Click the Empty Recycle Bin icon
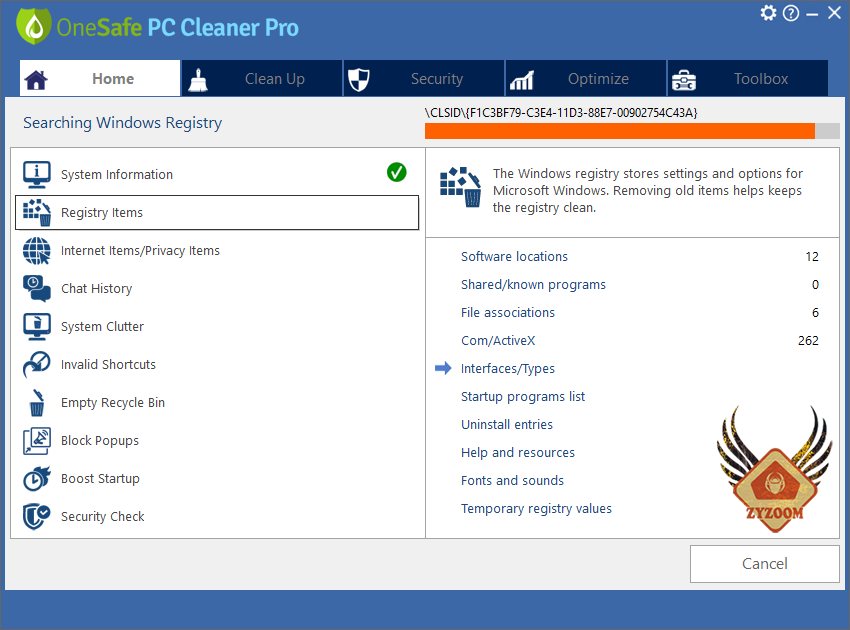Image resolution: width=850 pixels, height=630 pixels. coord(37,402)
